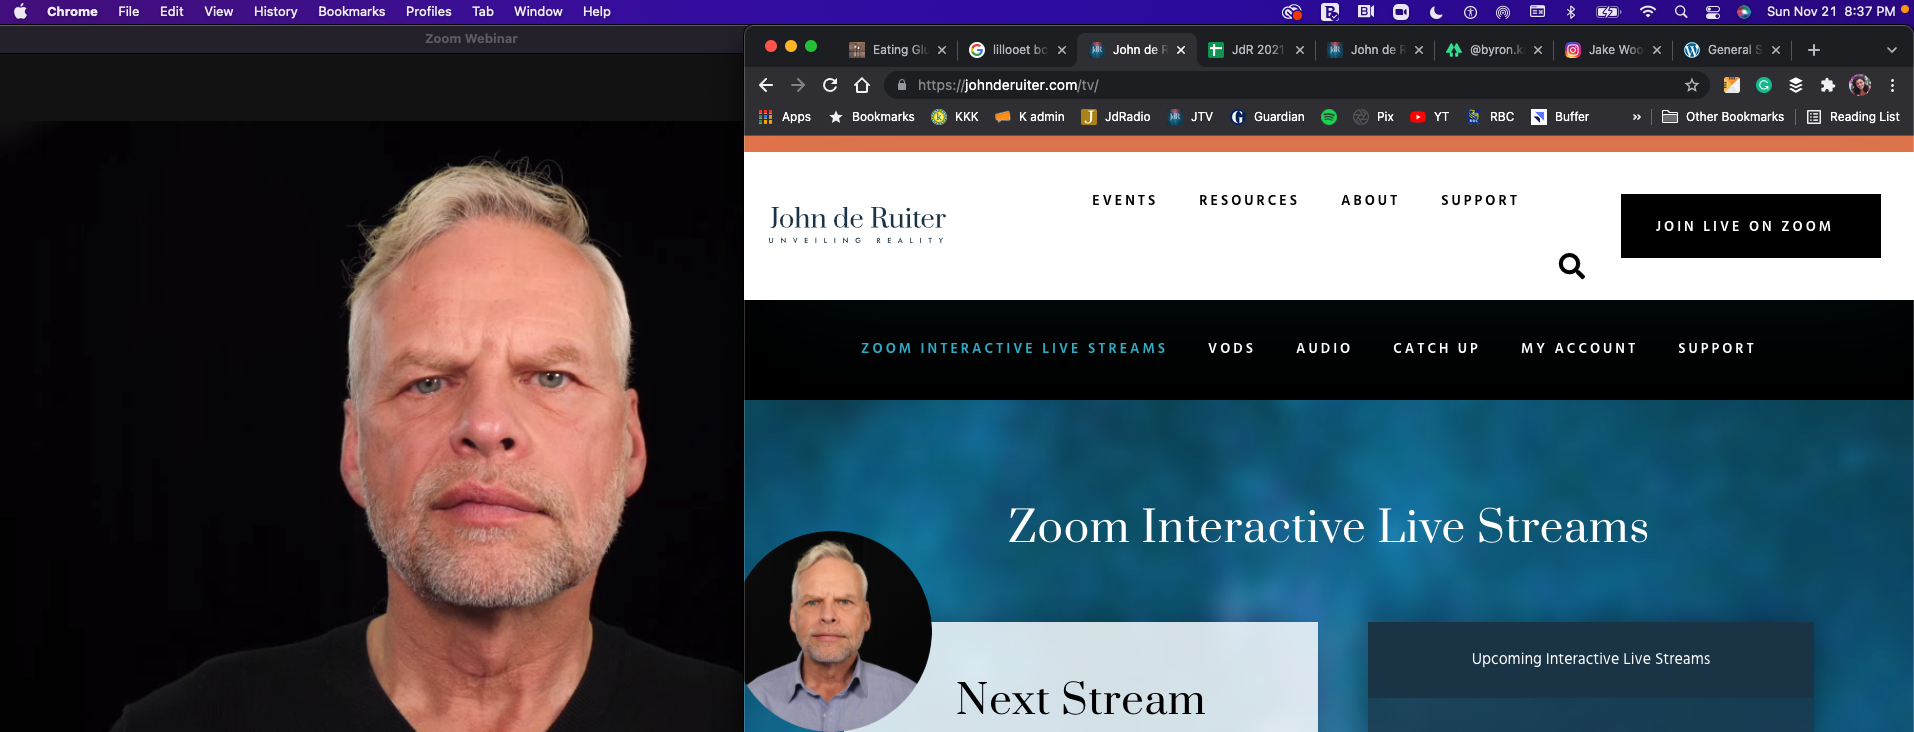Screen dimensions: 1914x732
Task: Open the RESOURCES navigation link
Action: pos(1249,200)
